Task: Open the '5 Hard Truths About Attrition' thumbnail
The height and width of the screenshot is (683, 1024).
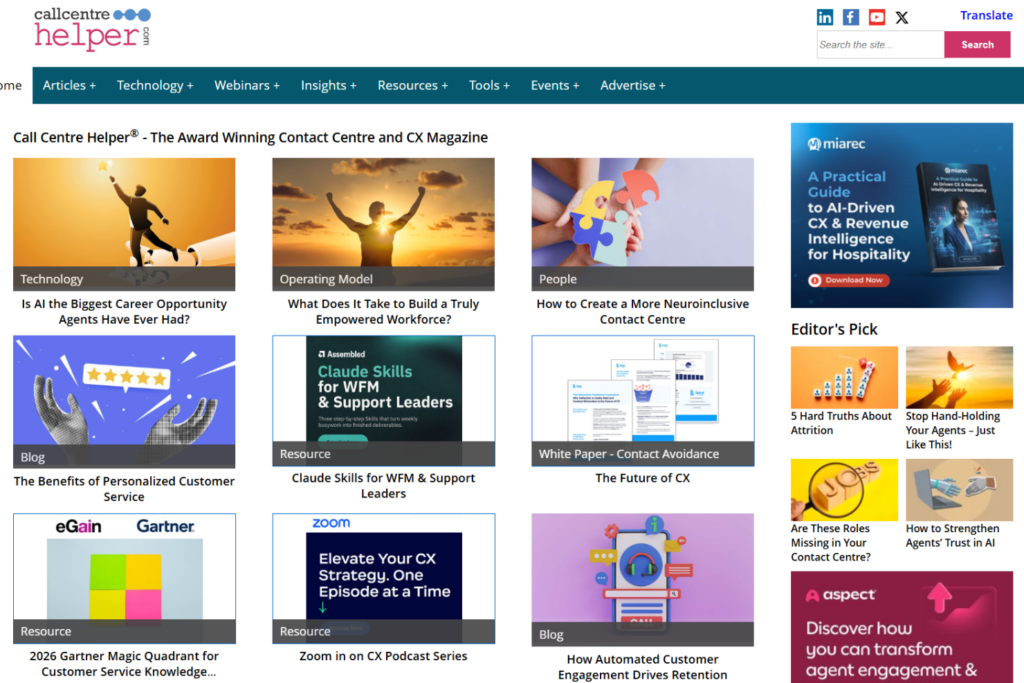Action: (844, 377)
